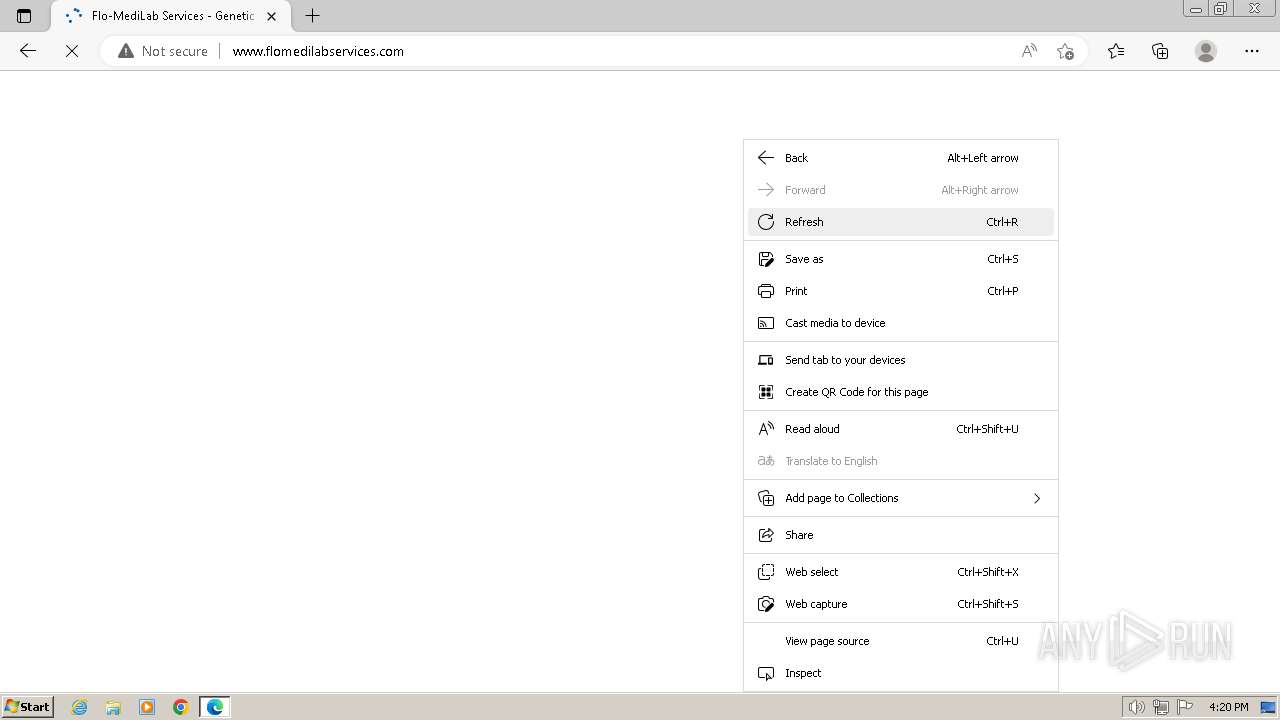Launch Chrome from the taskbar
This screenshot has height=720, width=1280.
click(x=180, y=707)
